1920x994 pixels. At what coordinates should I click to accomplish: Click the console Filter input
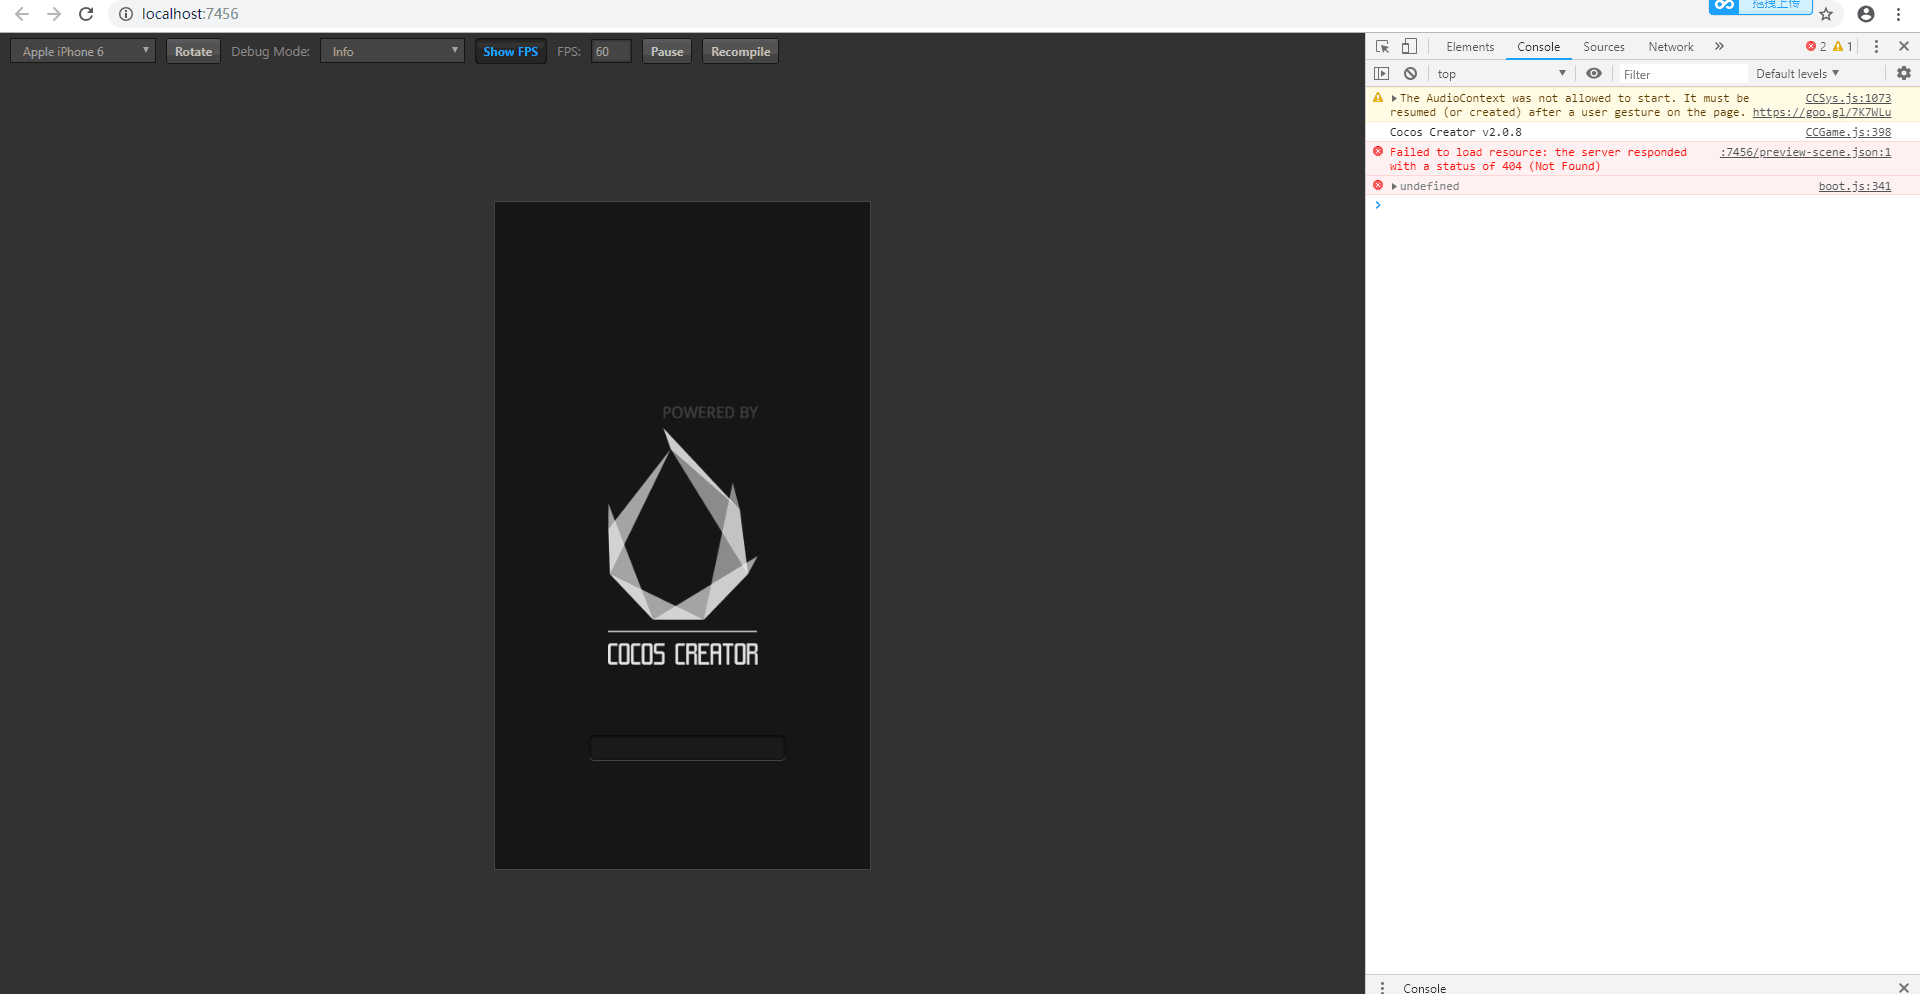point(1683,74)
